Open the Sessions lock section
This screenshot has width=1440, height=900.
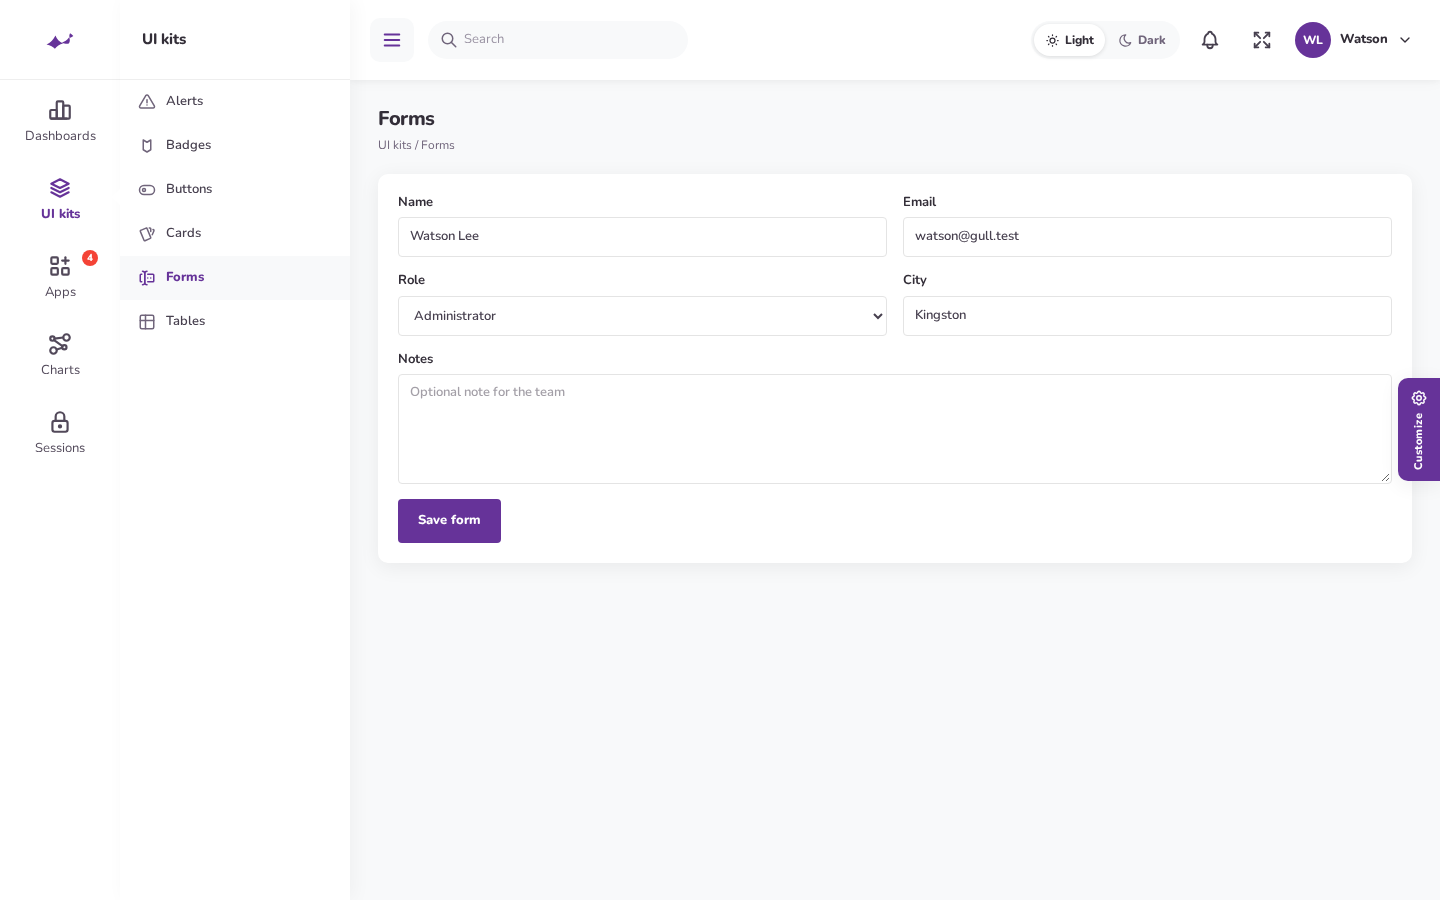click(60, 434)
